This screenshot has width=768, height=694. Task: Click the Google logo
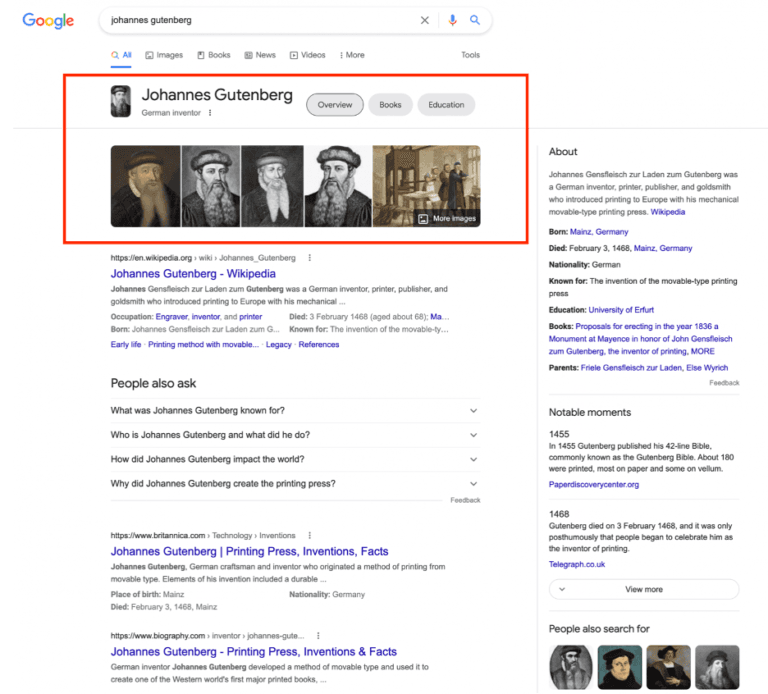click(x=48, y=21)
